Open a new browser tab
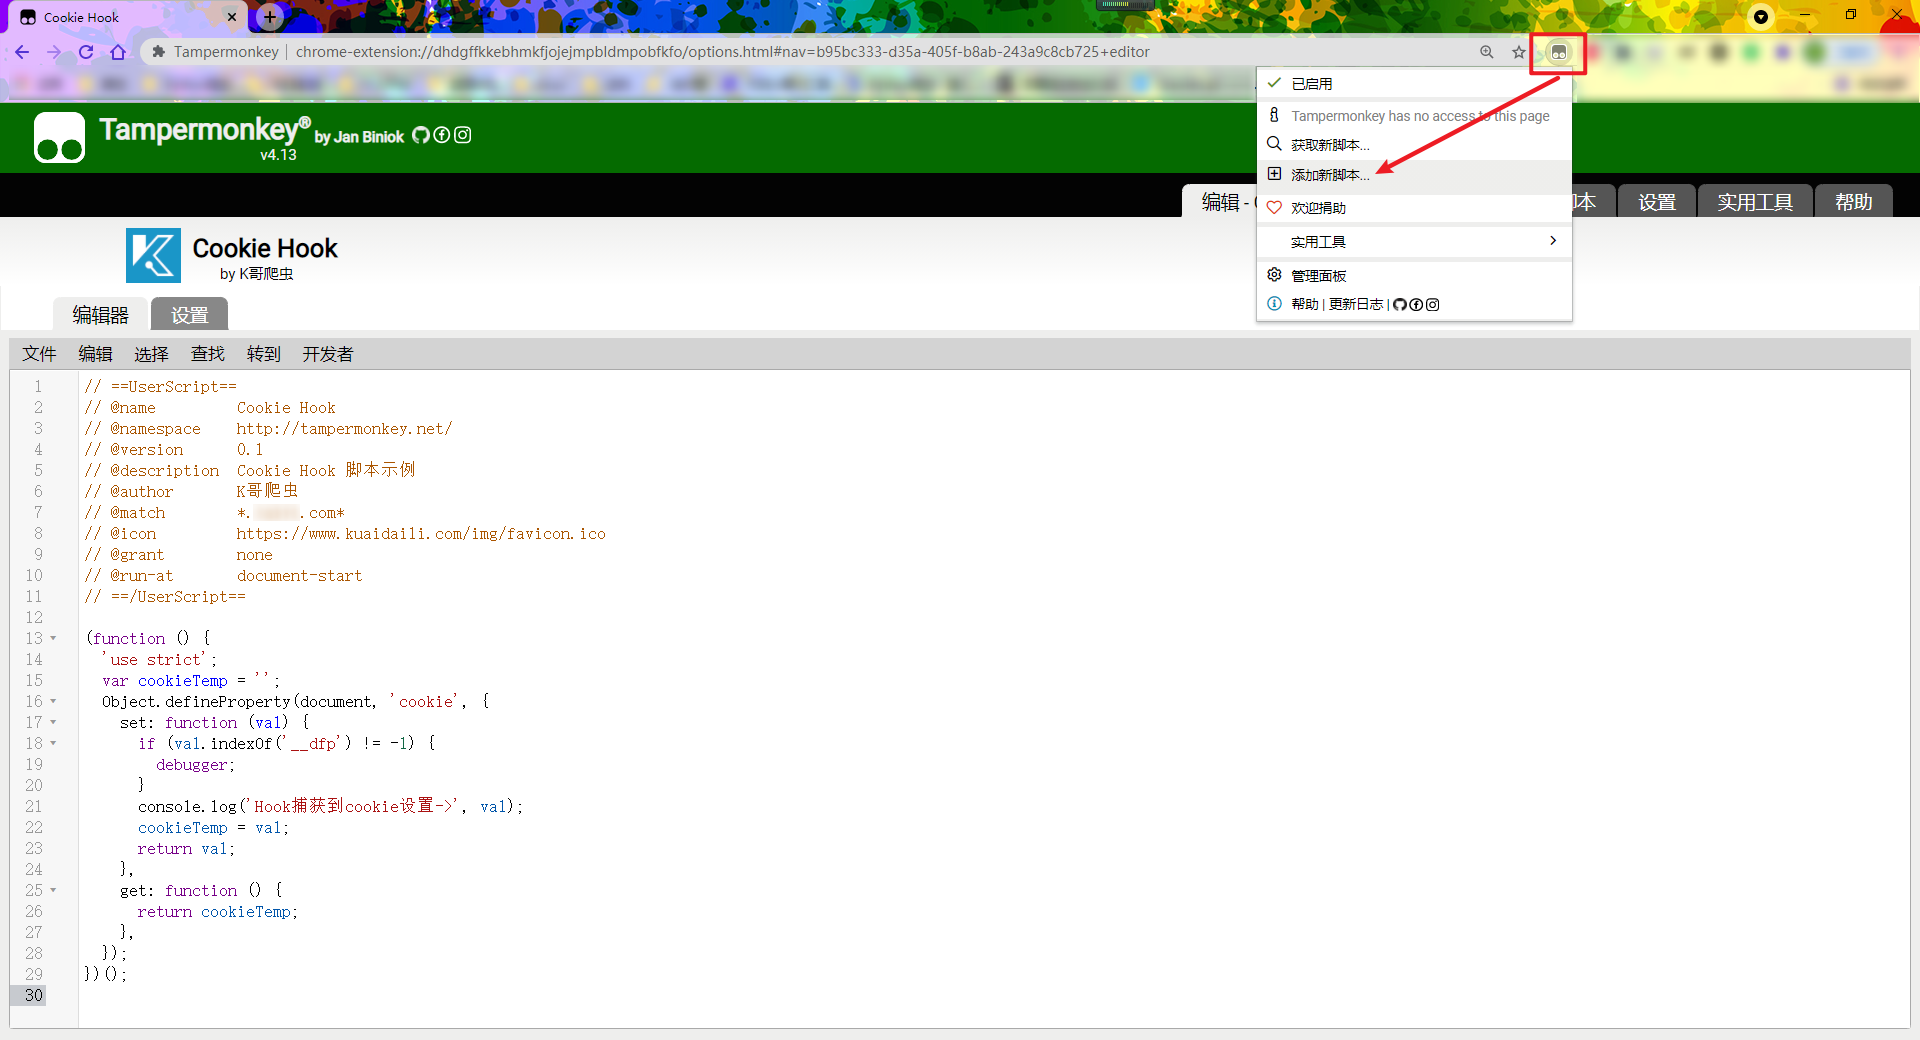This screenshot has height=1040, width=1920. pos(270,17)
